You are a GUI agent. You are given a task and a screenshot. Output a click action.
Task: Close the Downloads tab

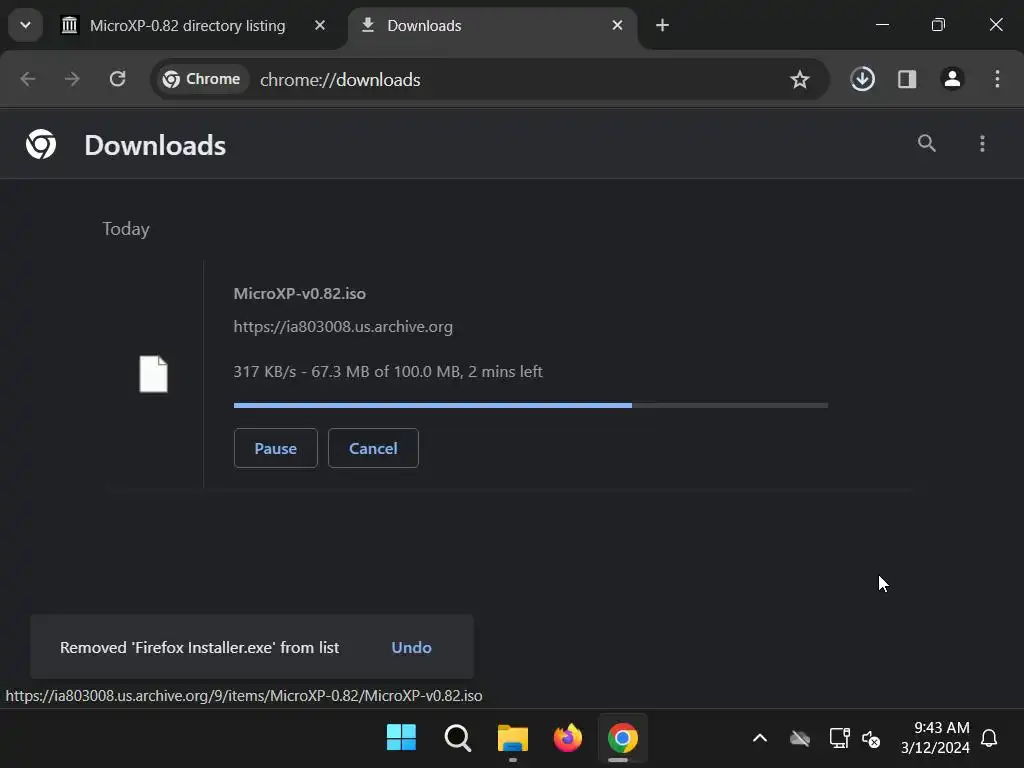click(617, 25)
